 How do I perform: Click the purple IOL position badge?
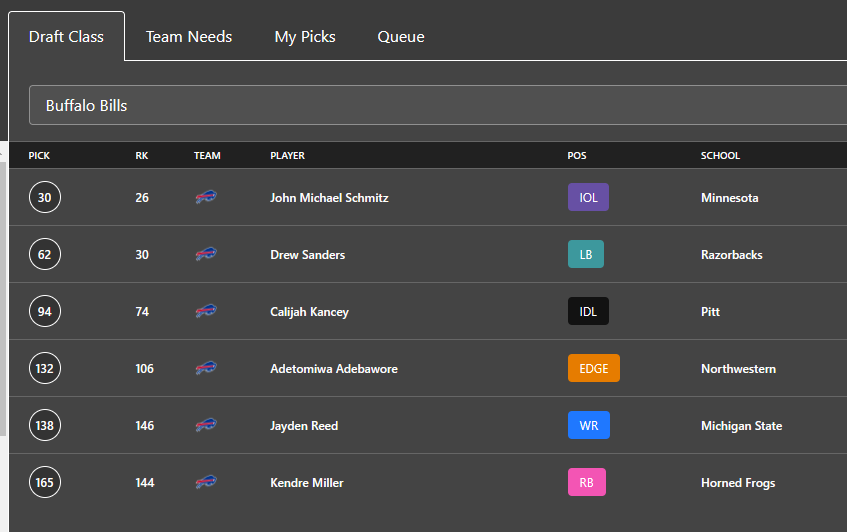pyautogui.click(x=588, y=197)
